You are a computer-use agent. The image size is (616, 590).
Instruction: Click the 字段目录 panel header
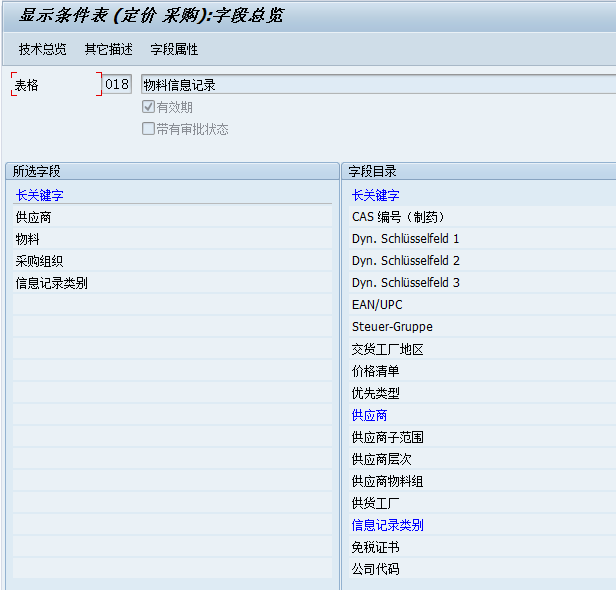(x=479, y=172)
